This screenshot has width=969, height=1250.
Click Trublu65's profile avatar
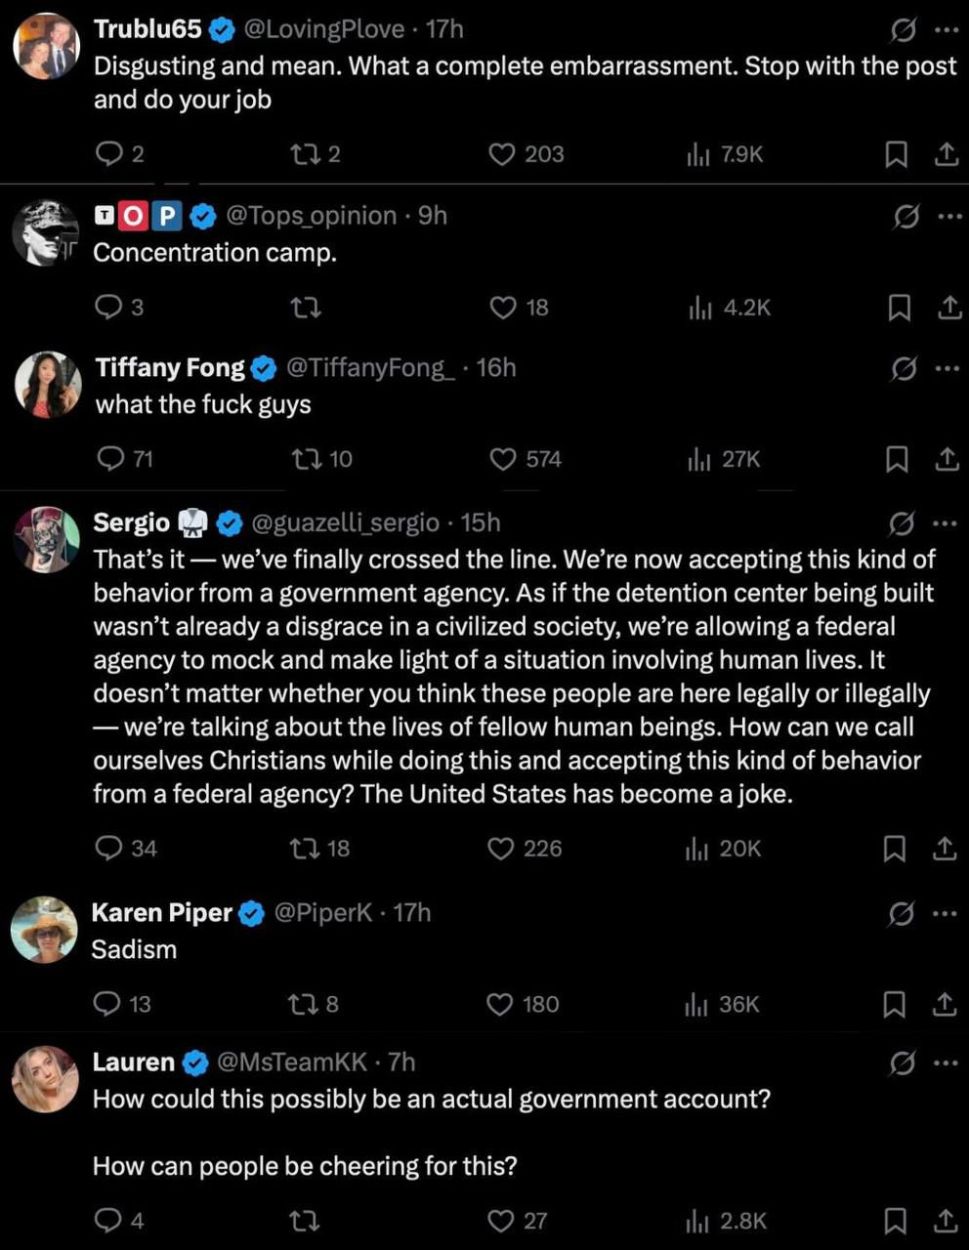[46, 46]
